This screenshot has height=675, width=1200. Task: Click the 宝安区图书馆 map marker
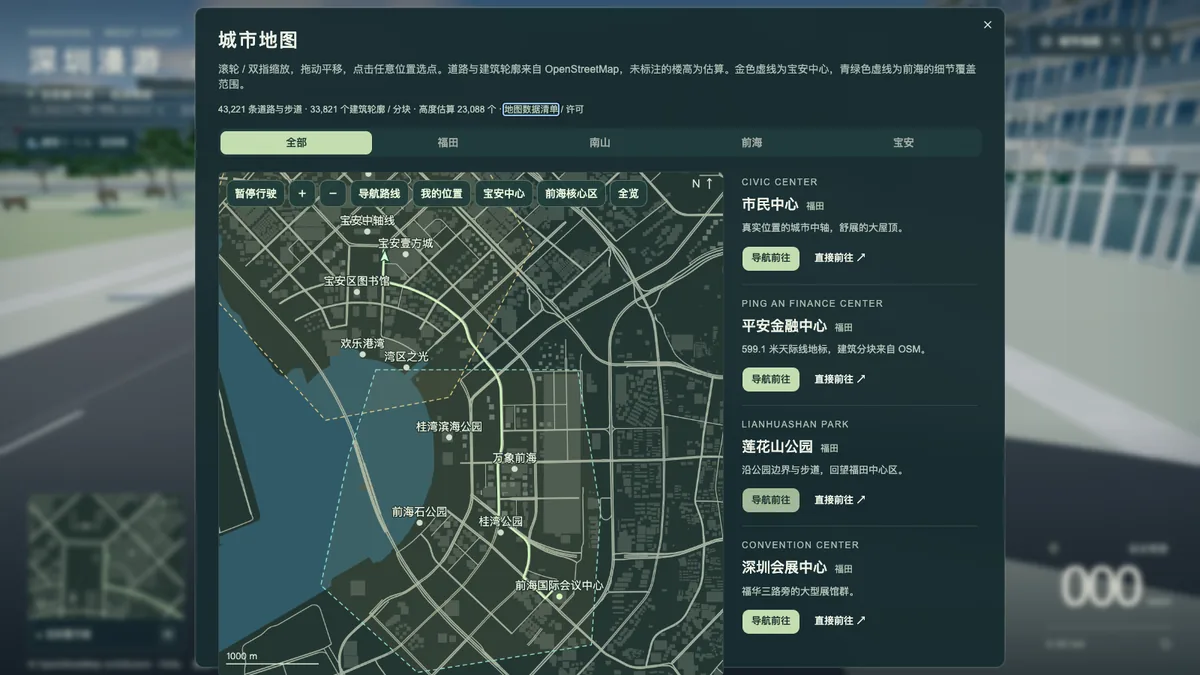tap(356, 292)
